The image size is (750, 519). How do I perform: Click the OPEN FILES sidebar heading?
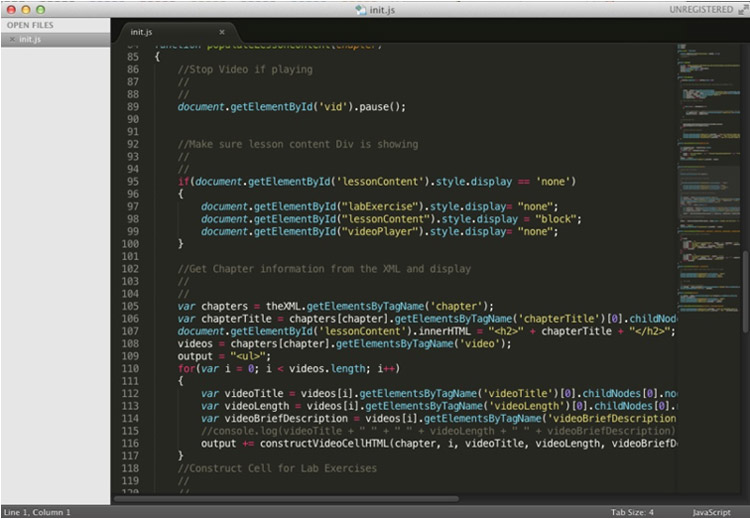(30, 25)
